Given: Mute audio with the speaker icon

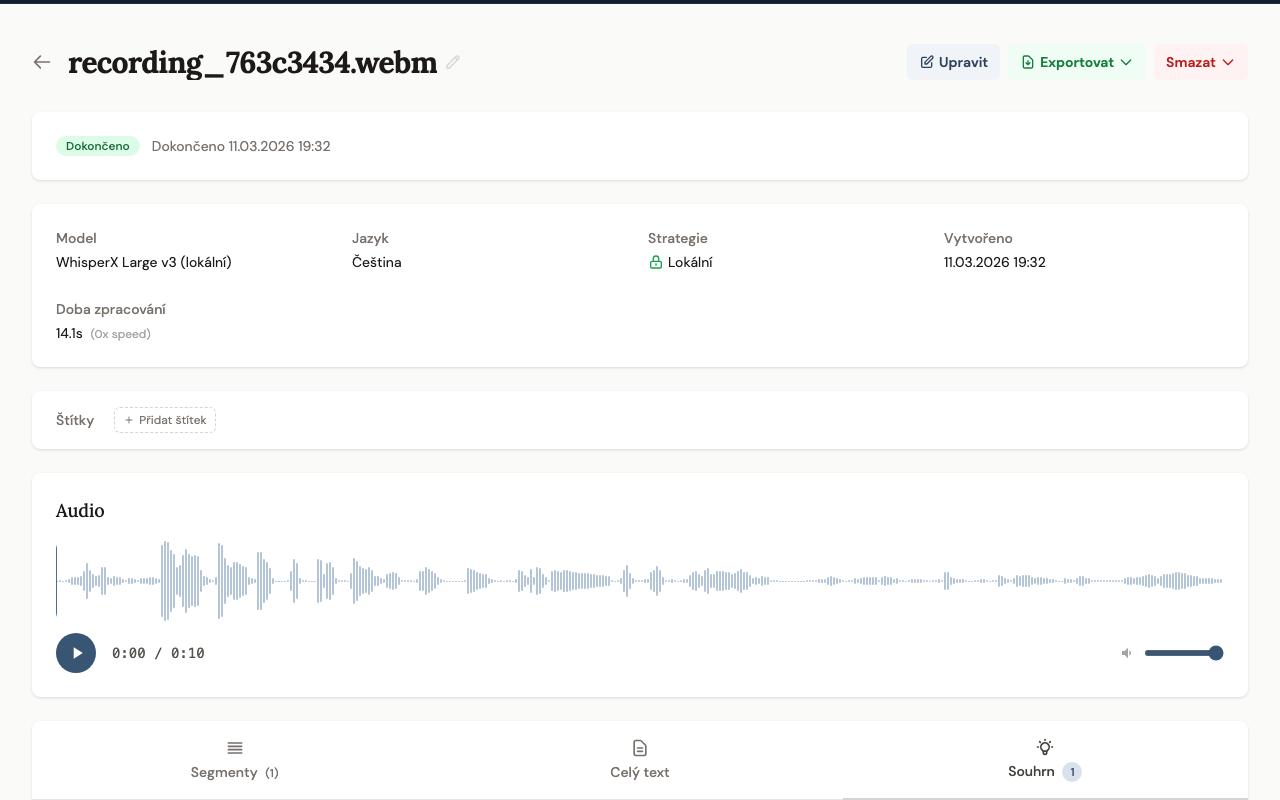Looking at the screenshot, I should tap(1127, 653).
